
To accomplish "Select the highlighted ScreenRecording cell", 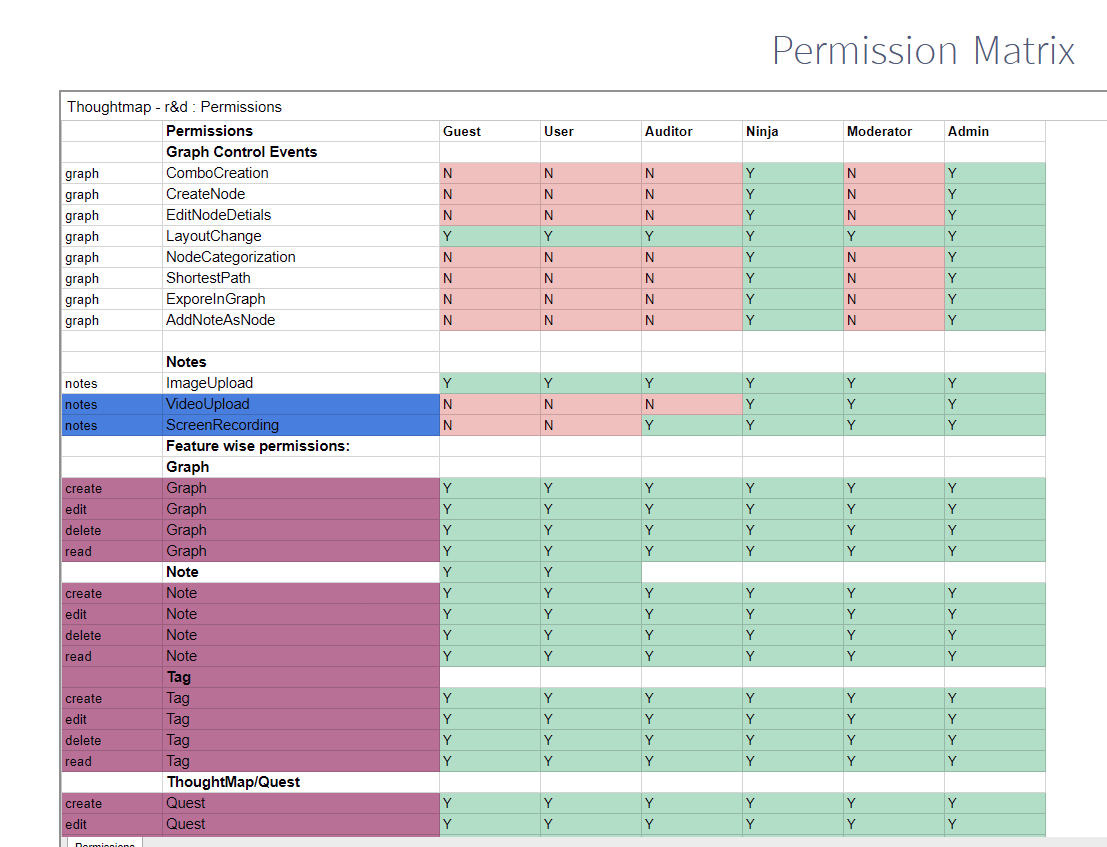I will point(301,425).
